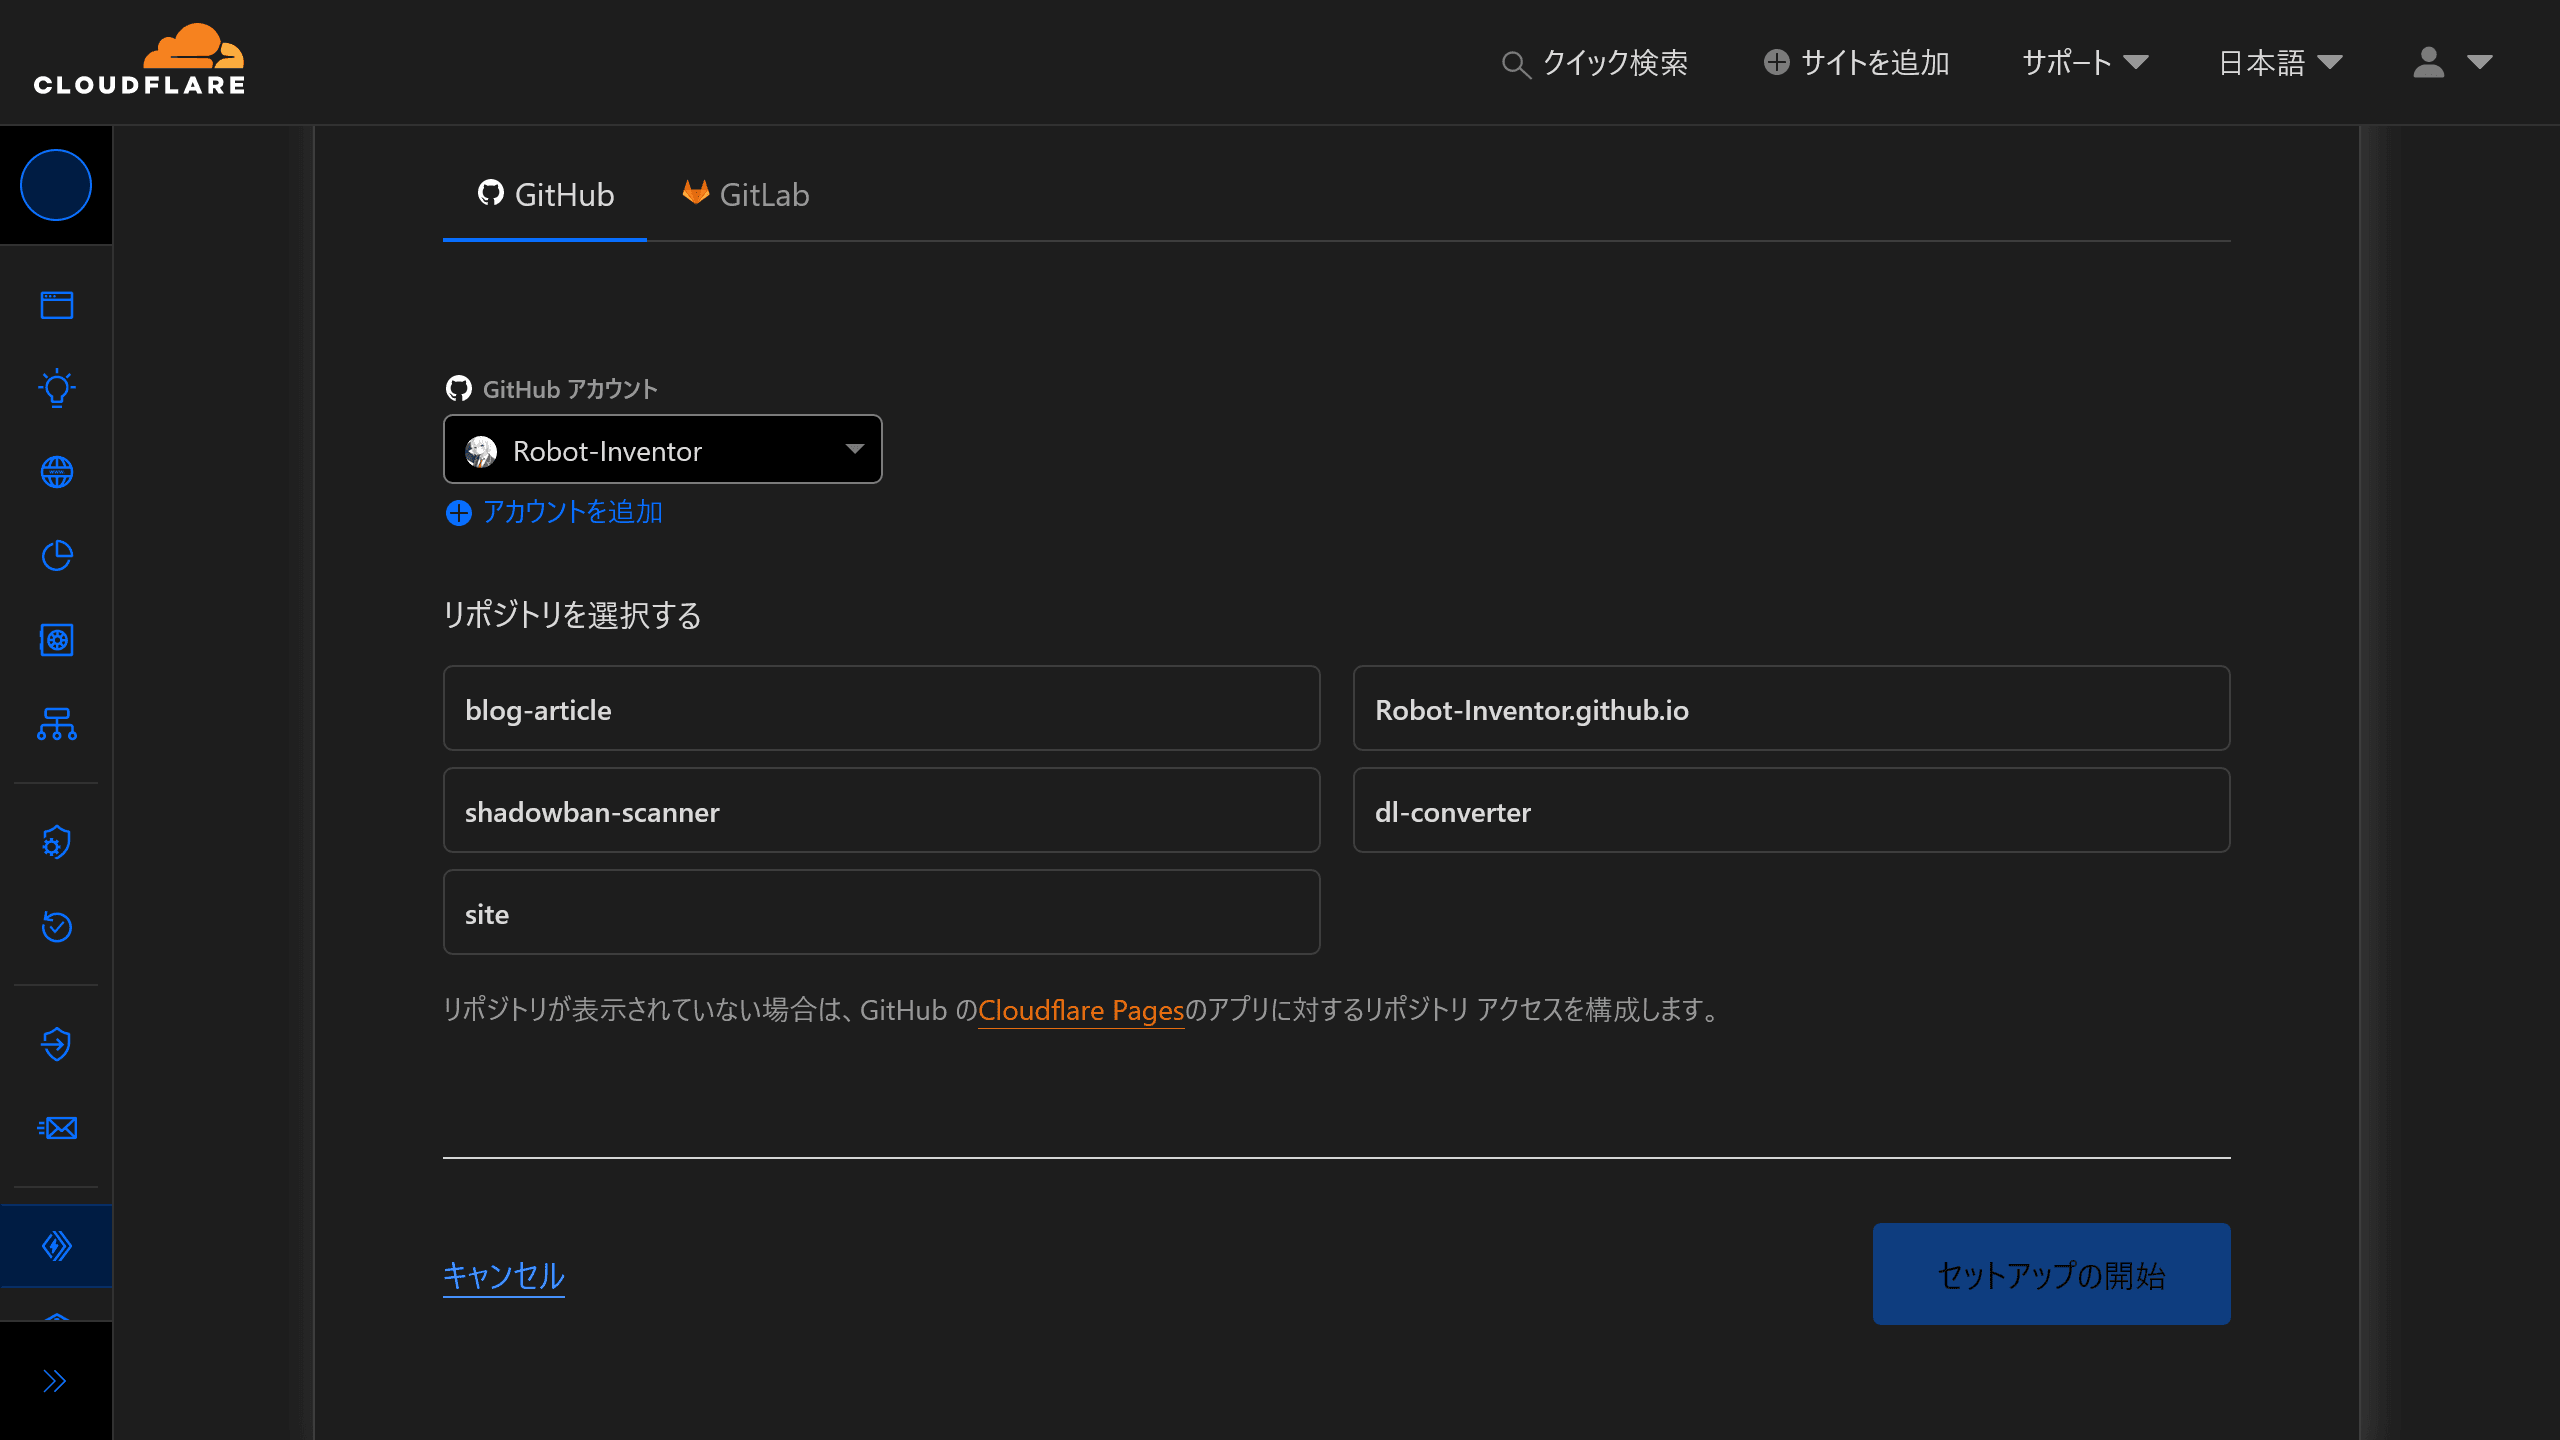Switch to the GitHub tab

tap(545, 195)
